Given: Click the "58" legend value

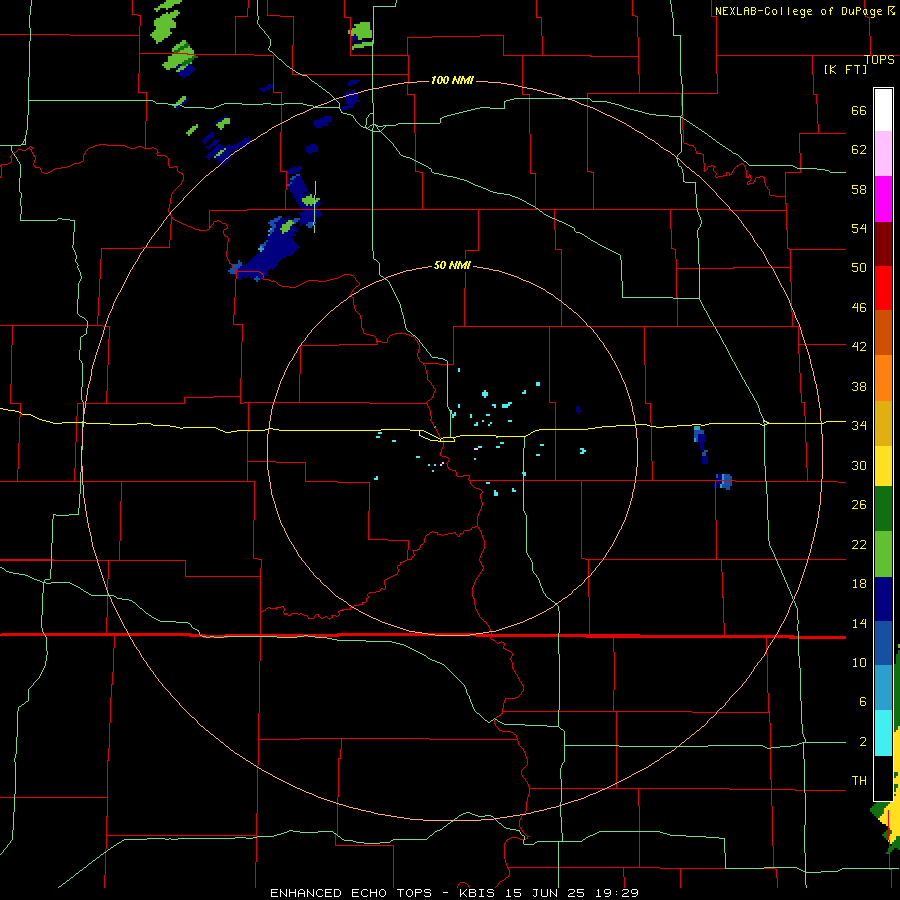Looking at the screenshot, I should pyautogui.click(x=859, y=189).
